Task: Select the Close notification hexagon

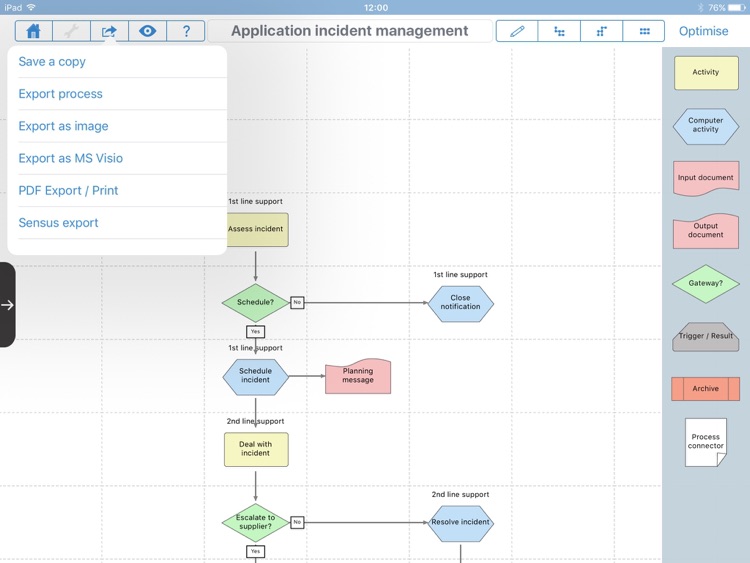Action: [x=461, y=304]
